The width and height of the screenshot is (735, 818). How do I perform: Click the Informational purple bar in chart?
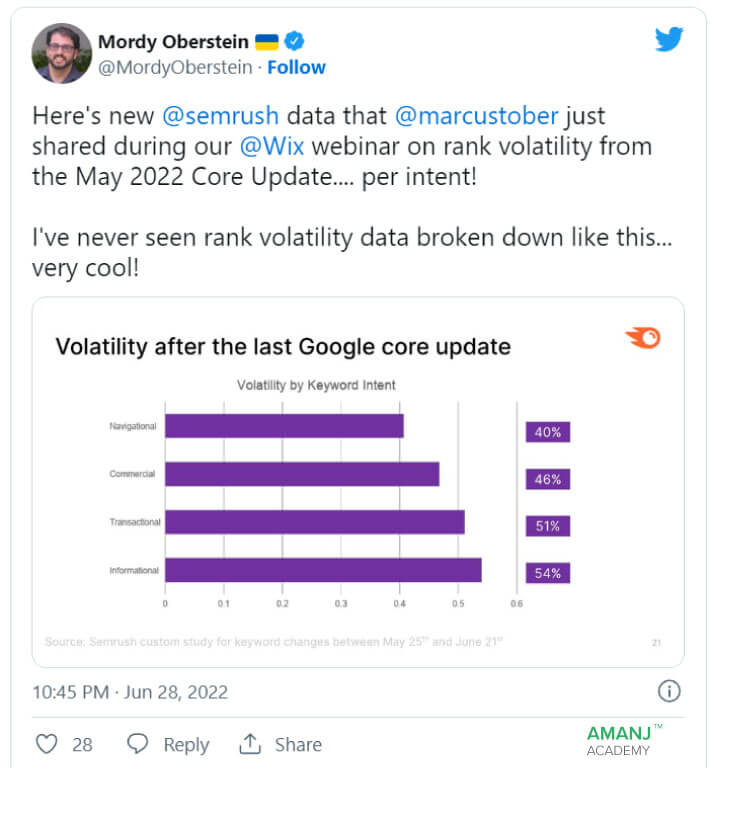pos(323,570)
